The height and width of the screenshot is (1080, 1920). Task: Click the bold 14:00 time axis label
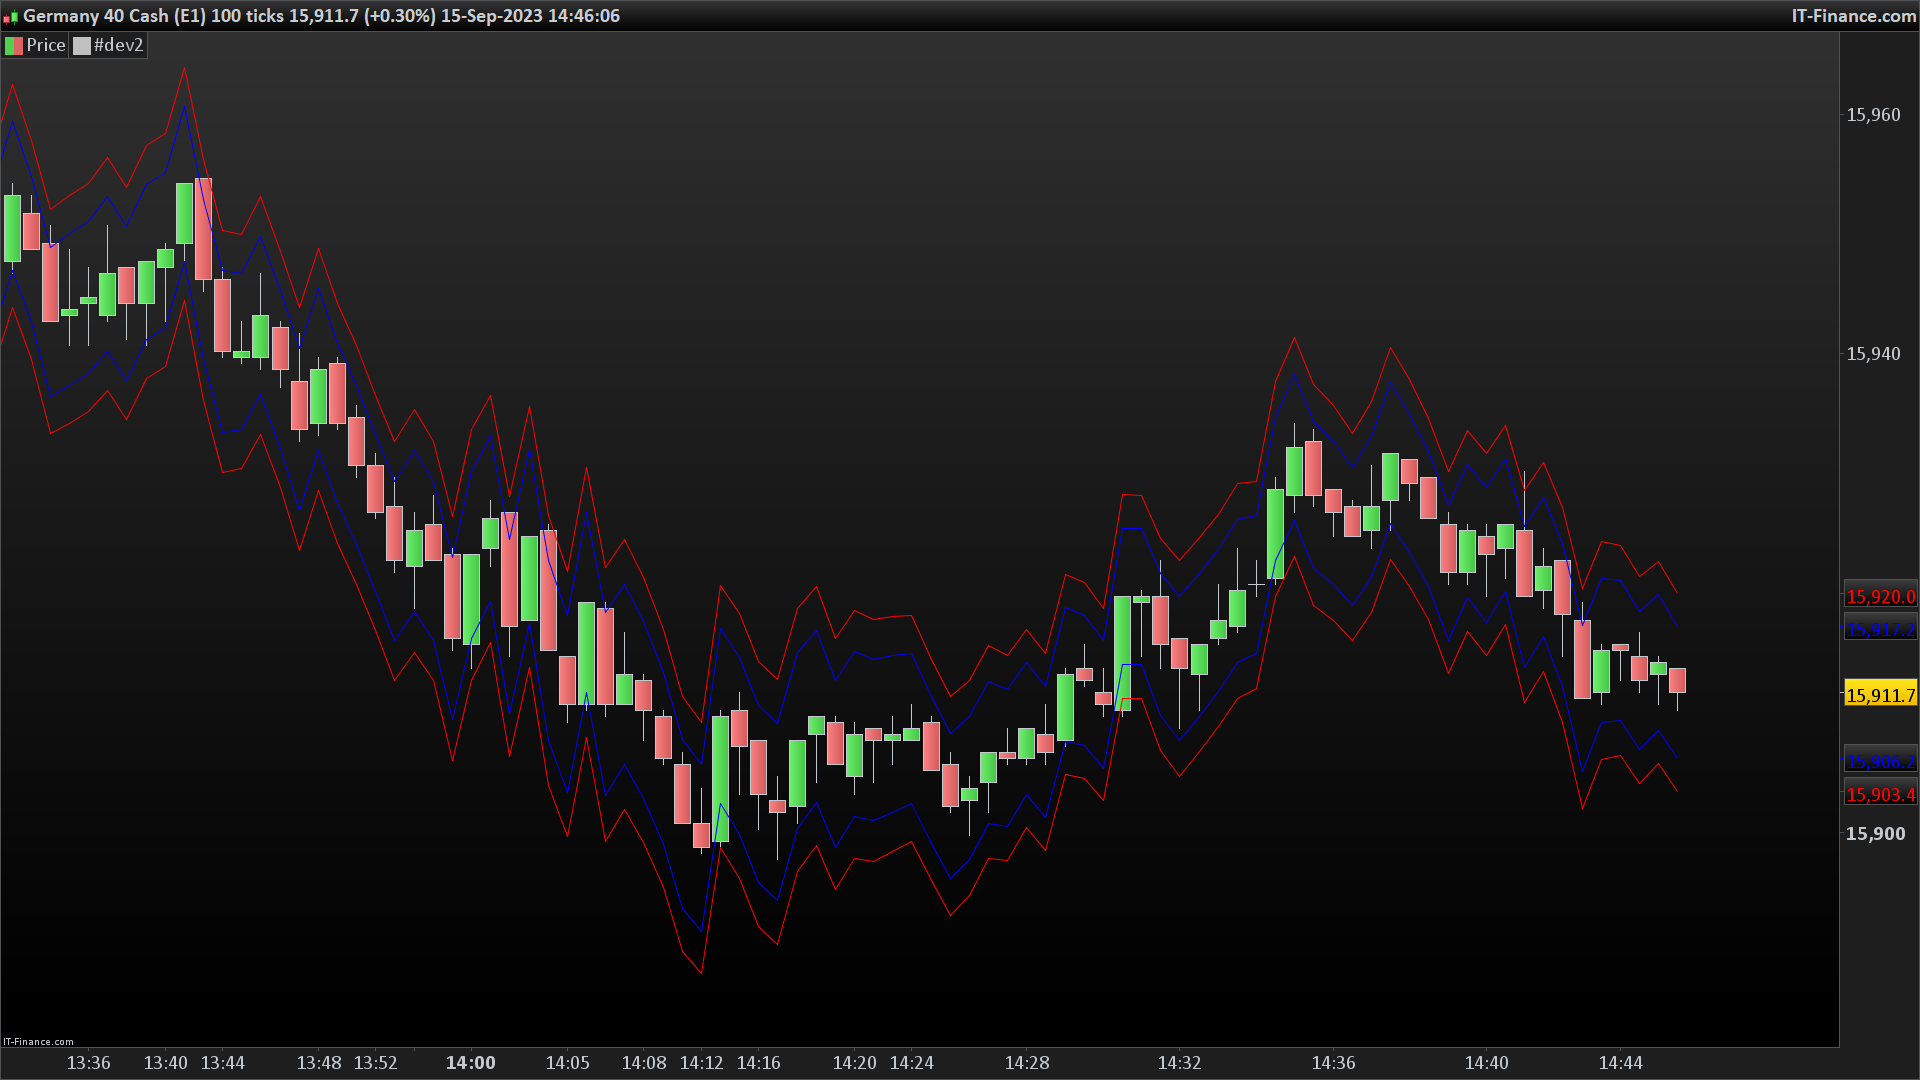pyautogui.click(x=470, y=1063)
